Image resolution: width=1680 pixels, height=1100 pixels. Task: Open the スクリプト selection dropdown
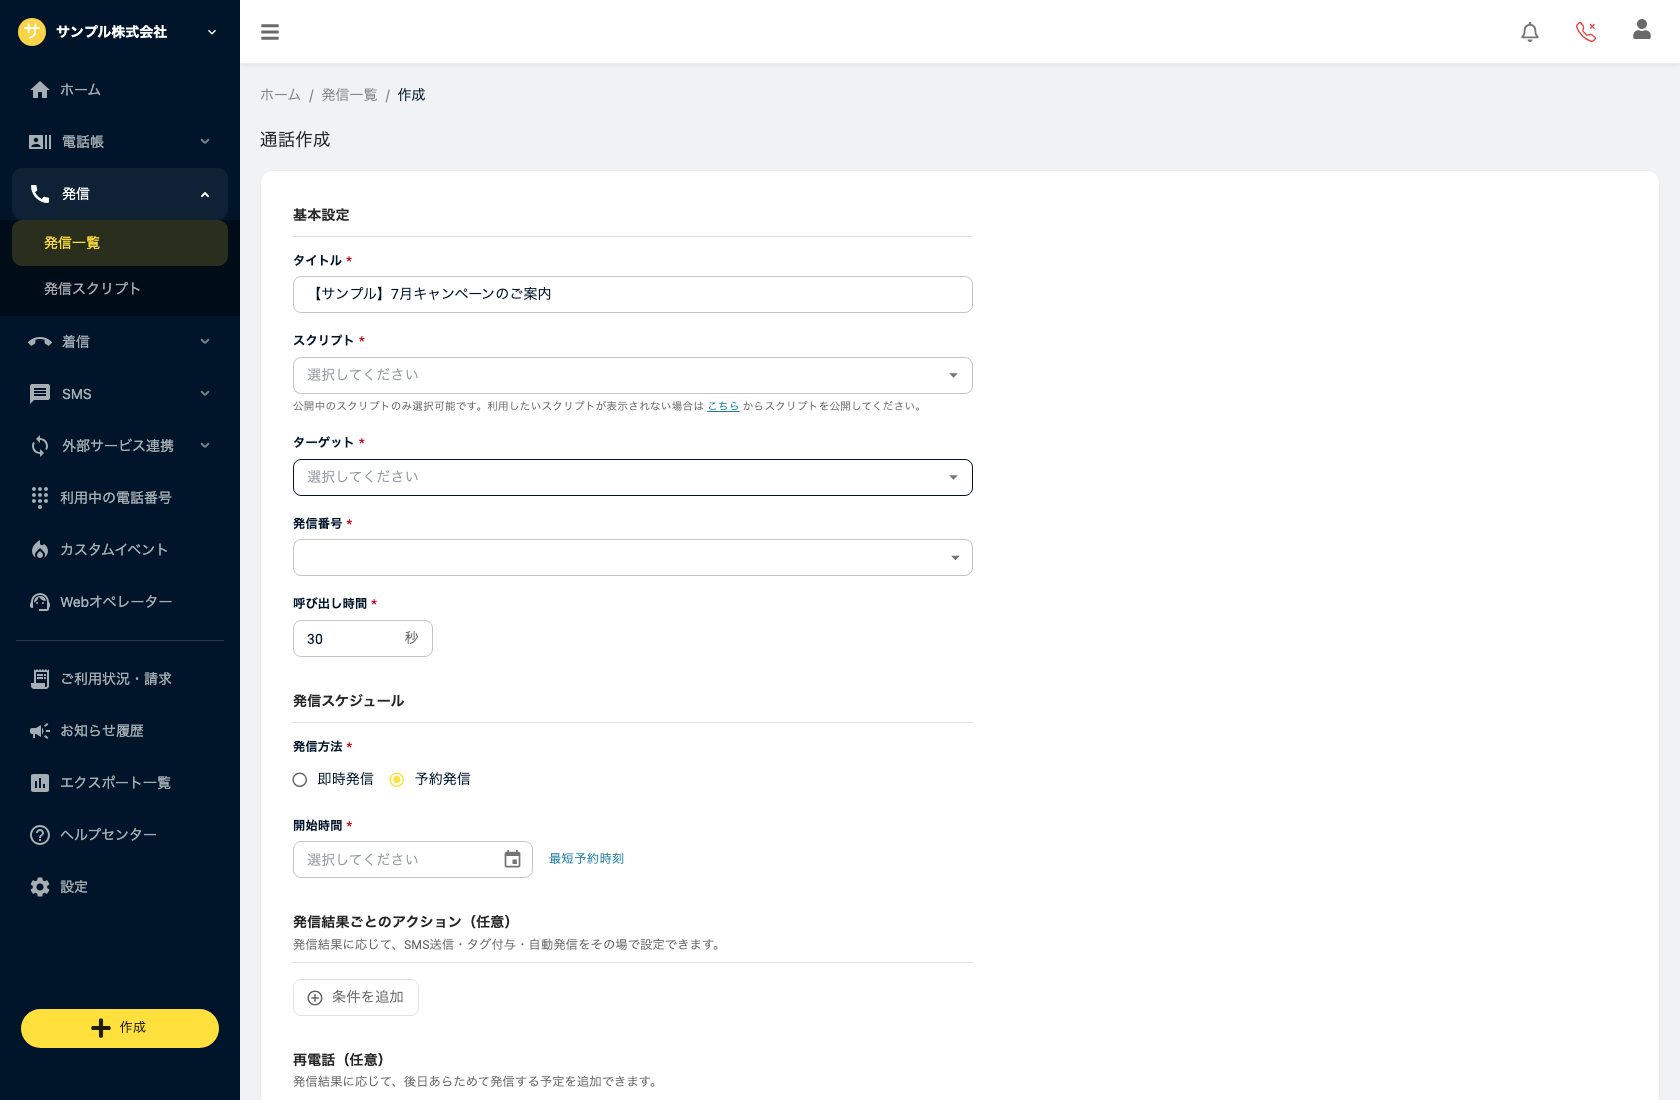633,375
